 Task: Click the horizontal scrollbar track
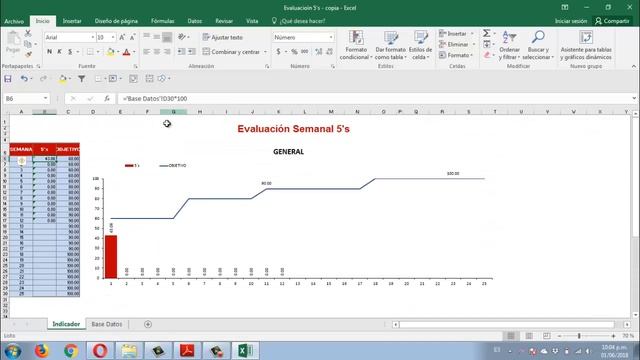(506, 324)
